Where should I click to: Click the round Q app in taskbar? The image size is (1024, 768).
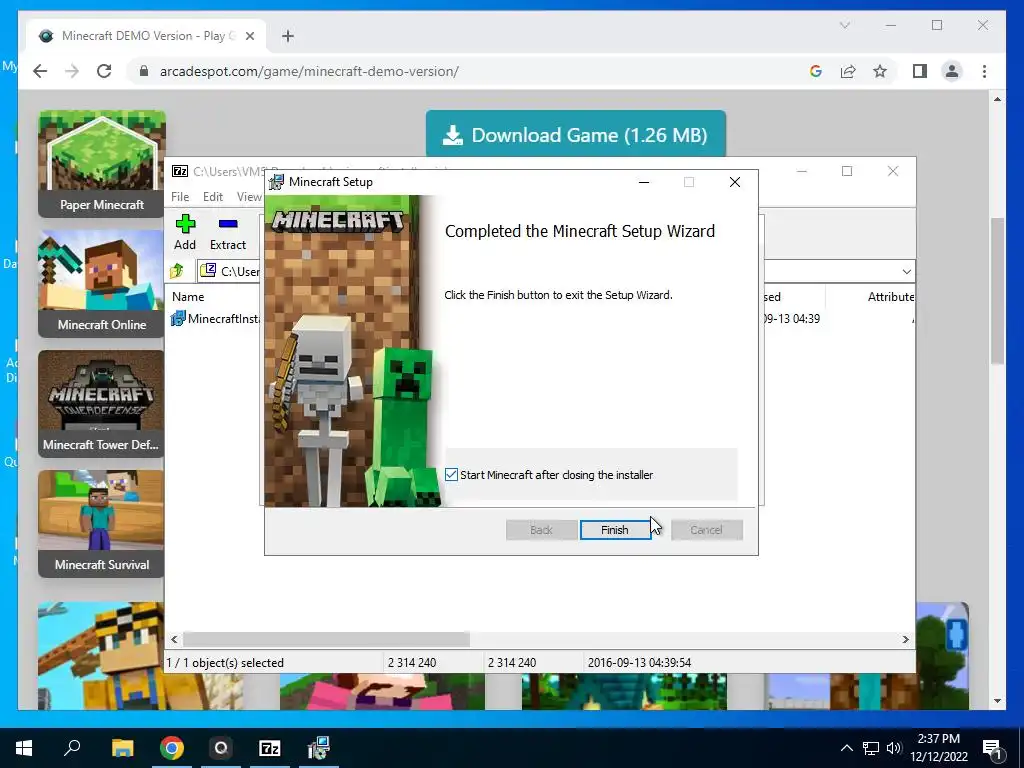point(221,748)
